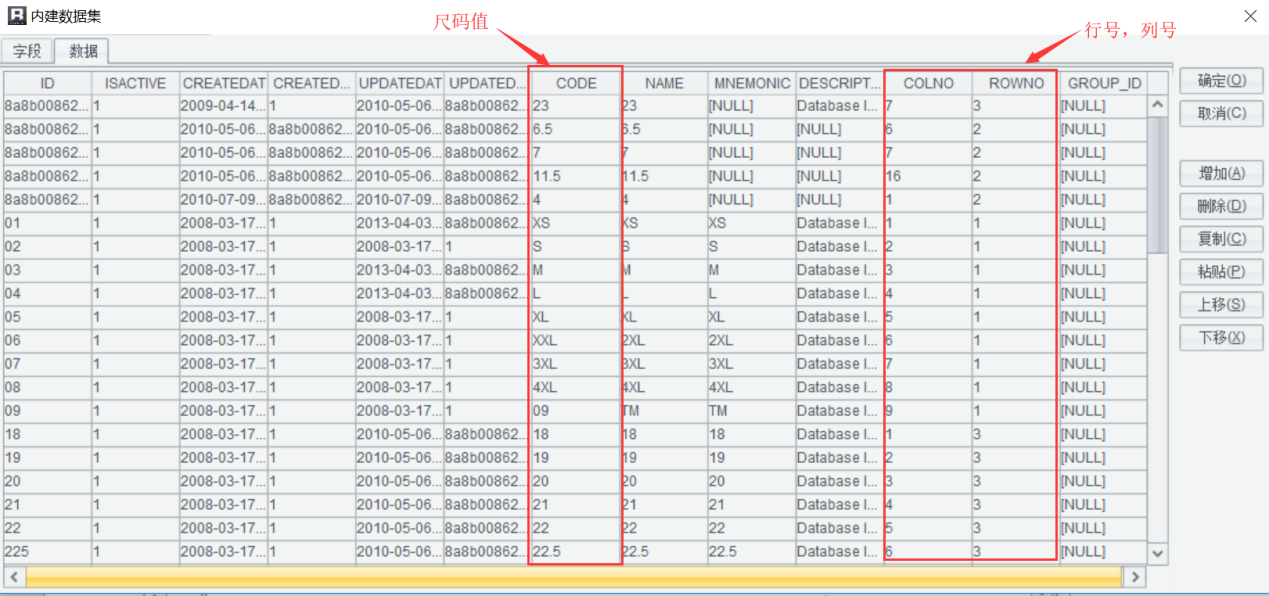Viewport: 1269px width, 596px height.
Task: Switch to the 字段 tab
Action: coord(28,52)
